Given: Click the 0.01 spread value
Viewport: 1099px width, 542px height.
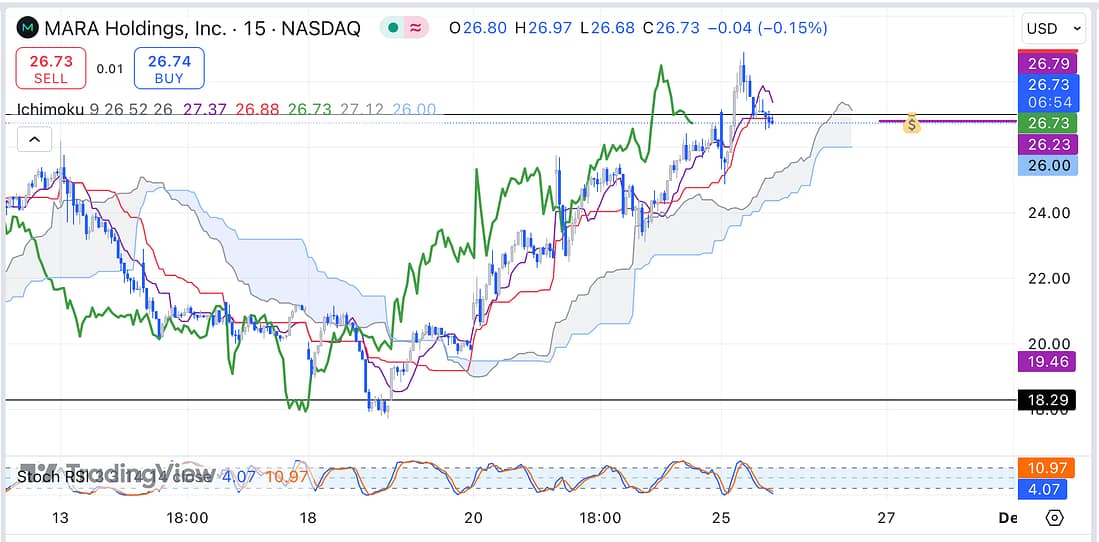Looking at the screenshot, I should tap(110, 70).
